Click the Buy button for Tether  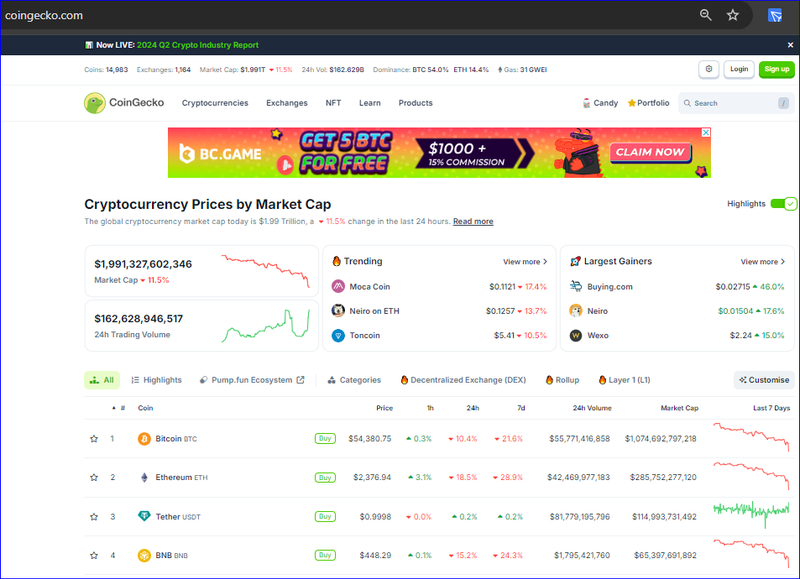(325, 516)
